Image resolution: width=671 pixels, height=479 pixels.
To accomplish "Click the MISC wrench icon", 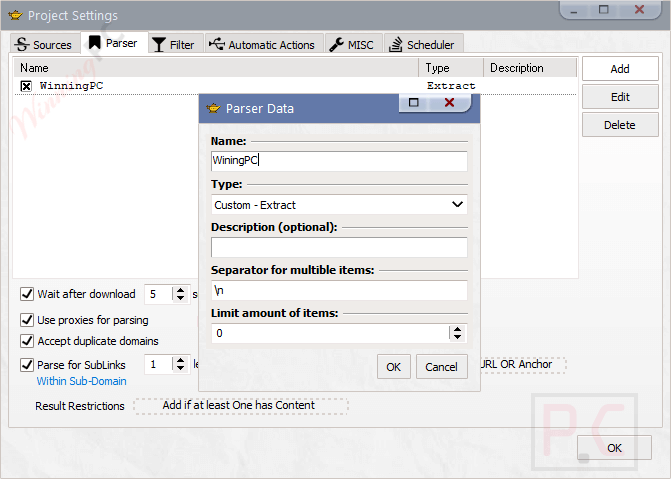I will [x=336, y=44].
